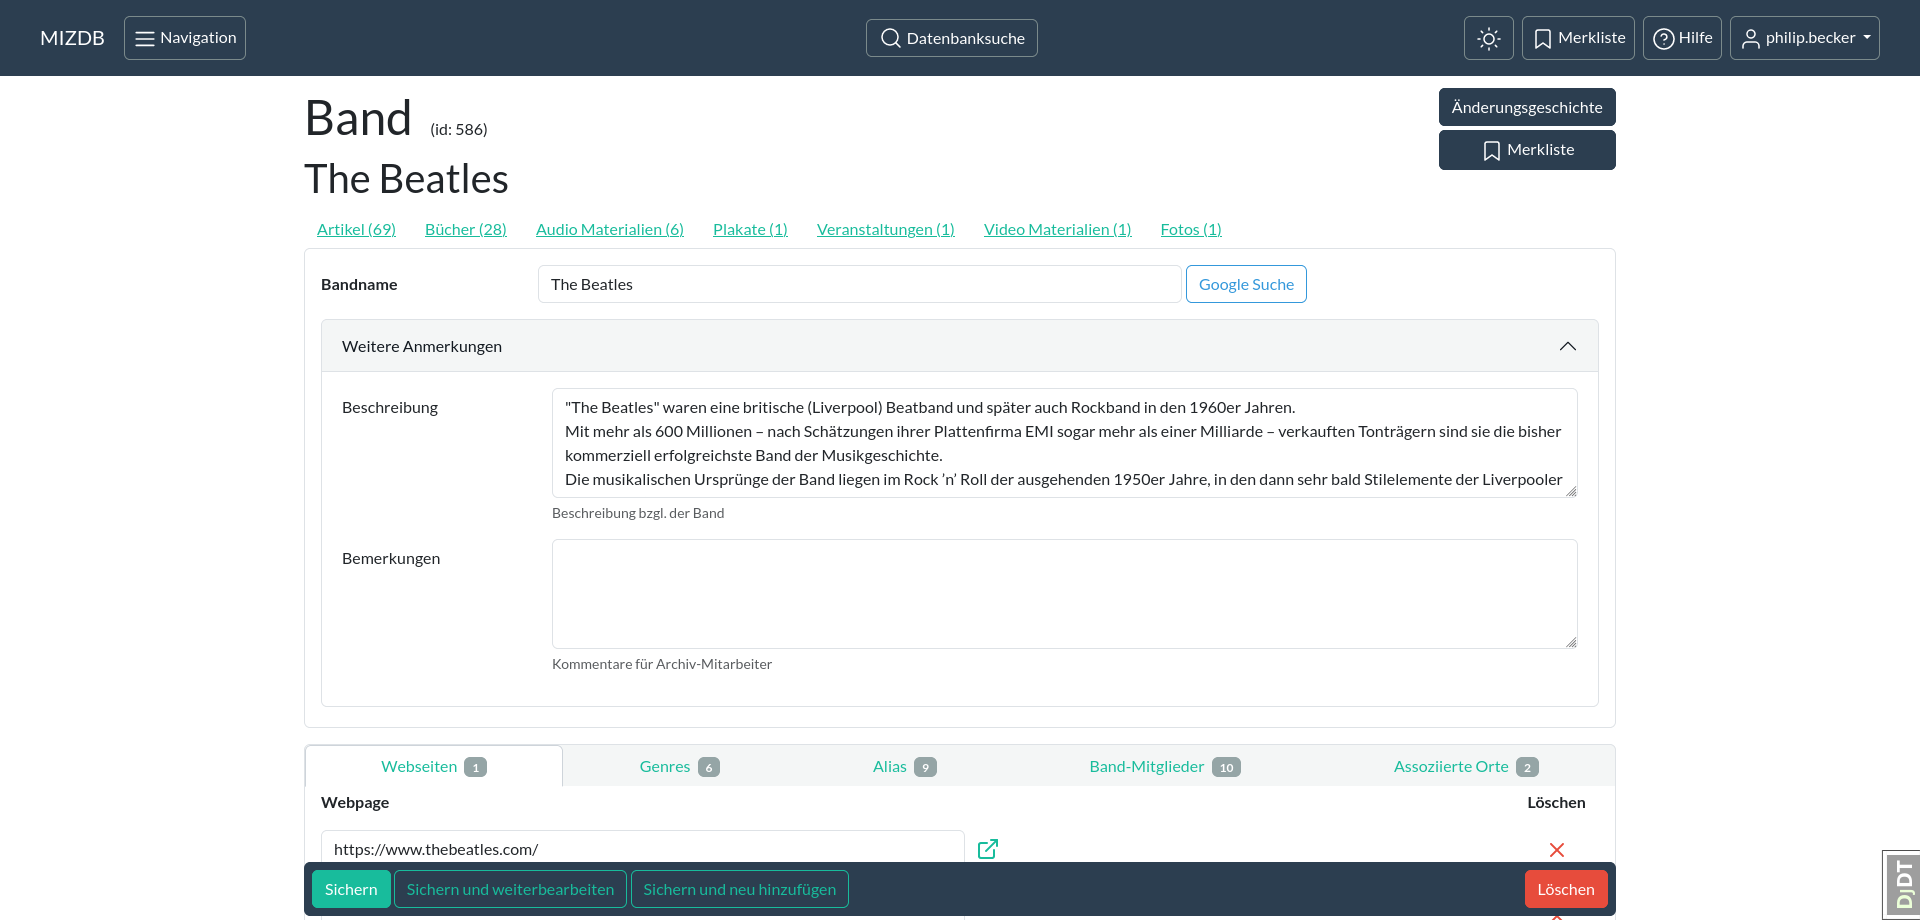Image resolution: width=1920 pixels, height=920 pixels.
Task: View Änderungsgeschichte for this band
Action: (x=1527, y=107)
